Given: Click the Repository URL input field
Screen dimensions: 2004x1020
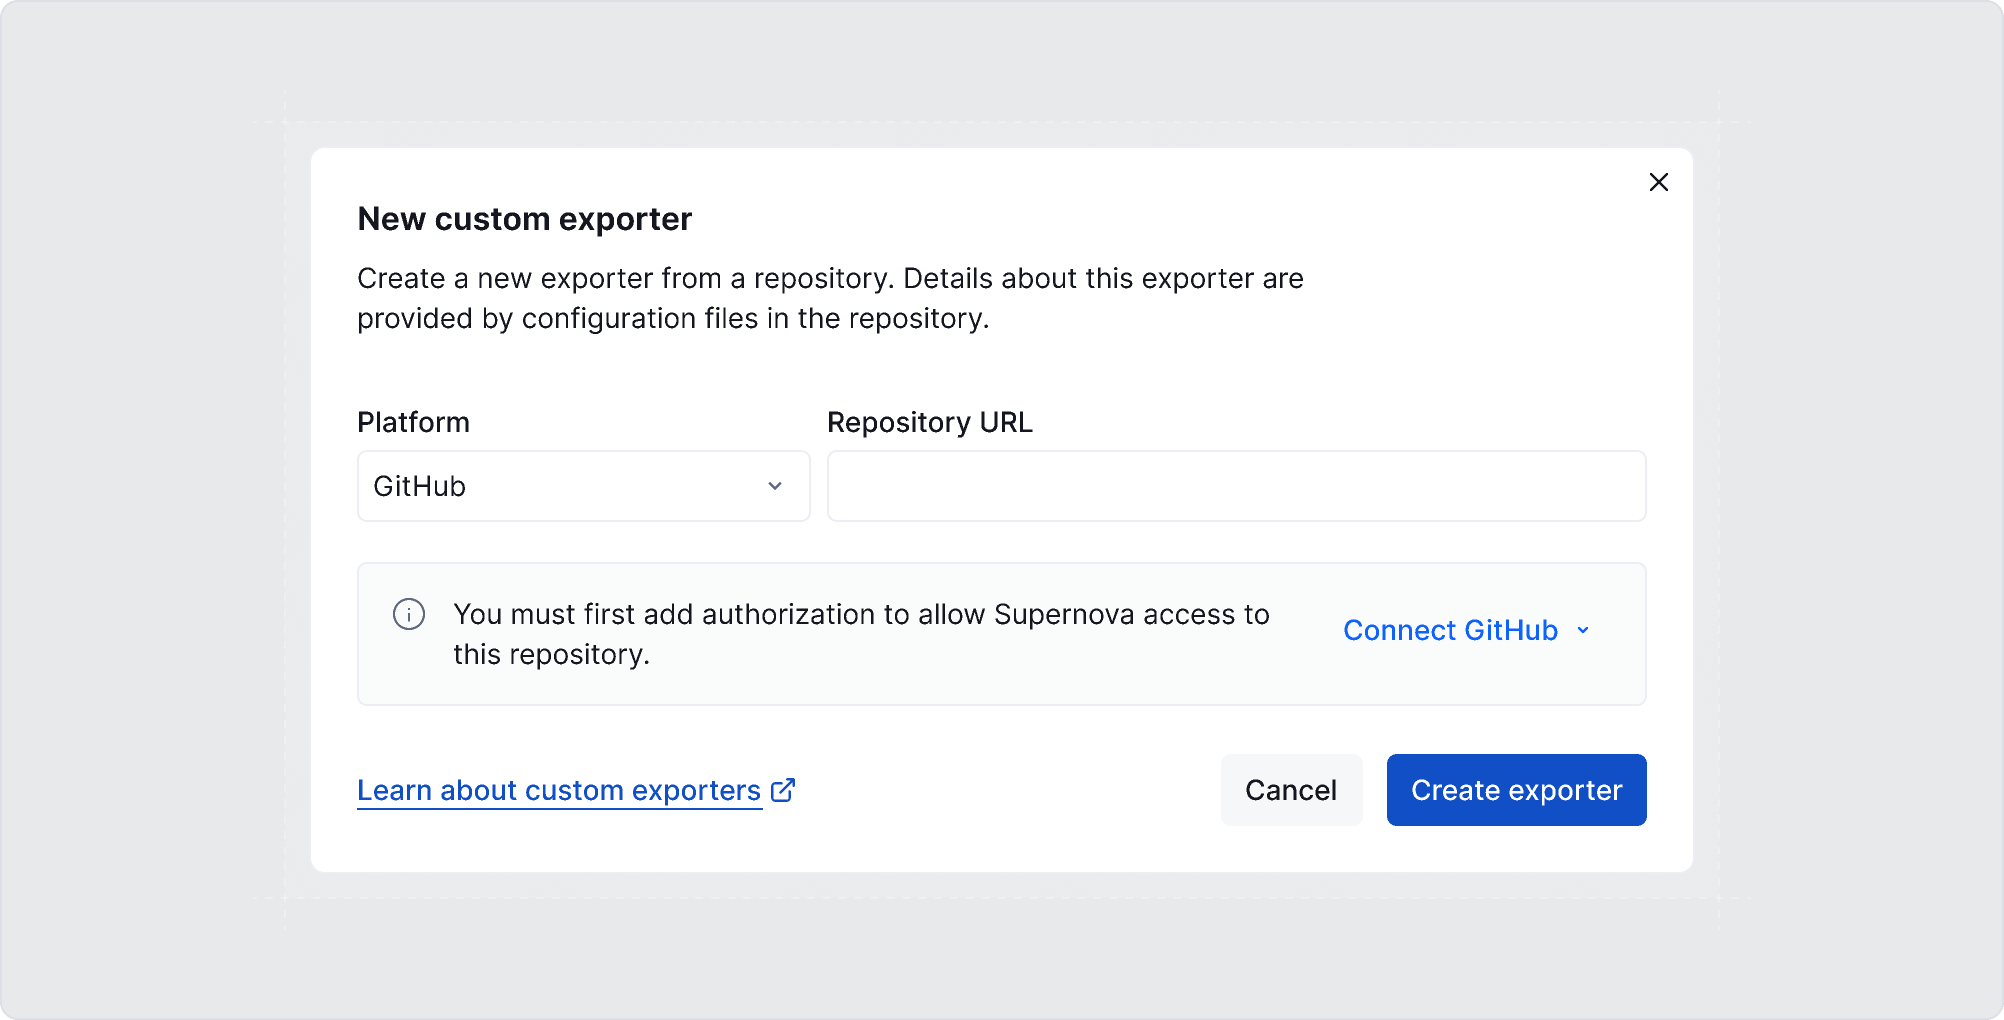Looking at the screenshot, I should [1236, 486].
